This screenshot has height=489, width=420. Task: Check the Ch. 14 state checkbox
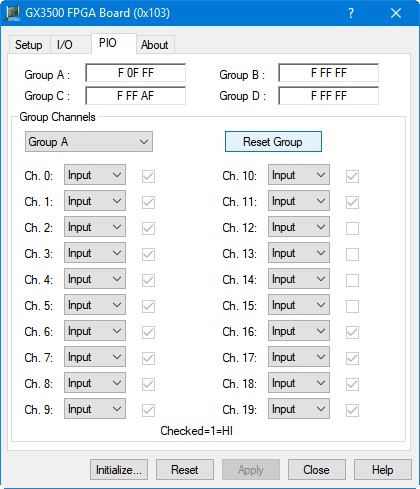pyautogui.click(x=352, y=280)
